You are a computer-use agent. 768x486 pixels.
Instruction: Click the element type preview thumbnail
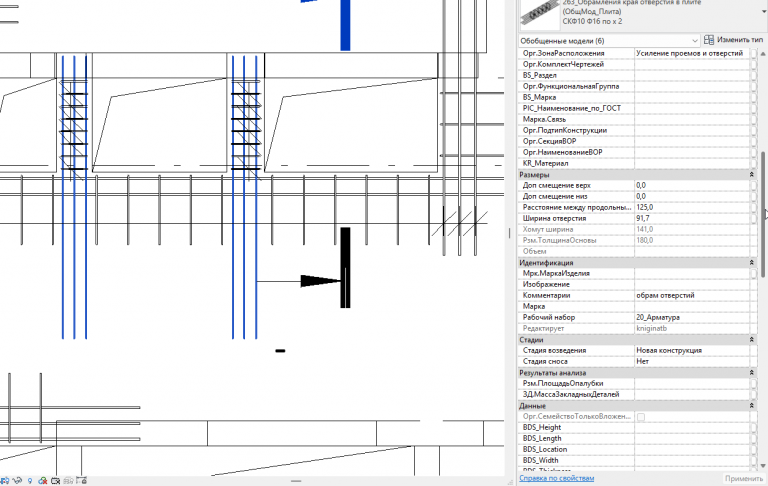(539, 14)
